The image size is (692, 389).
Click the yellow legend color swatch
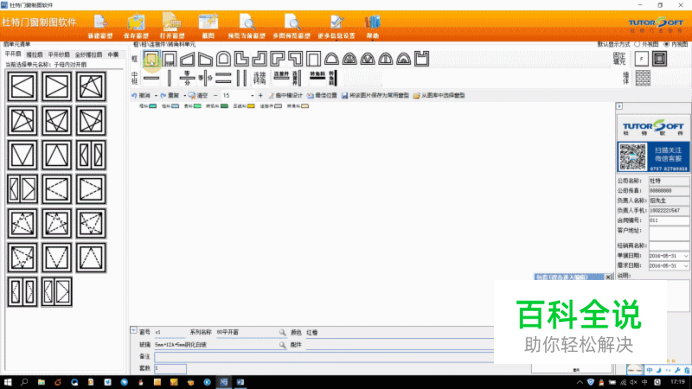(x=251, y=106)
